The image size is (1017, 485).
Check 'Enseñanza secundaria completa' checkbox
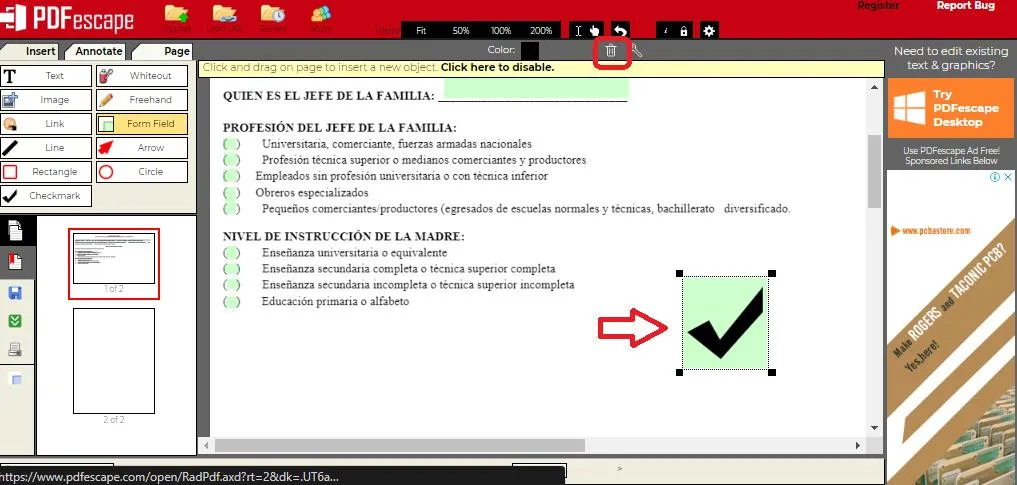tap(232, 268)
